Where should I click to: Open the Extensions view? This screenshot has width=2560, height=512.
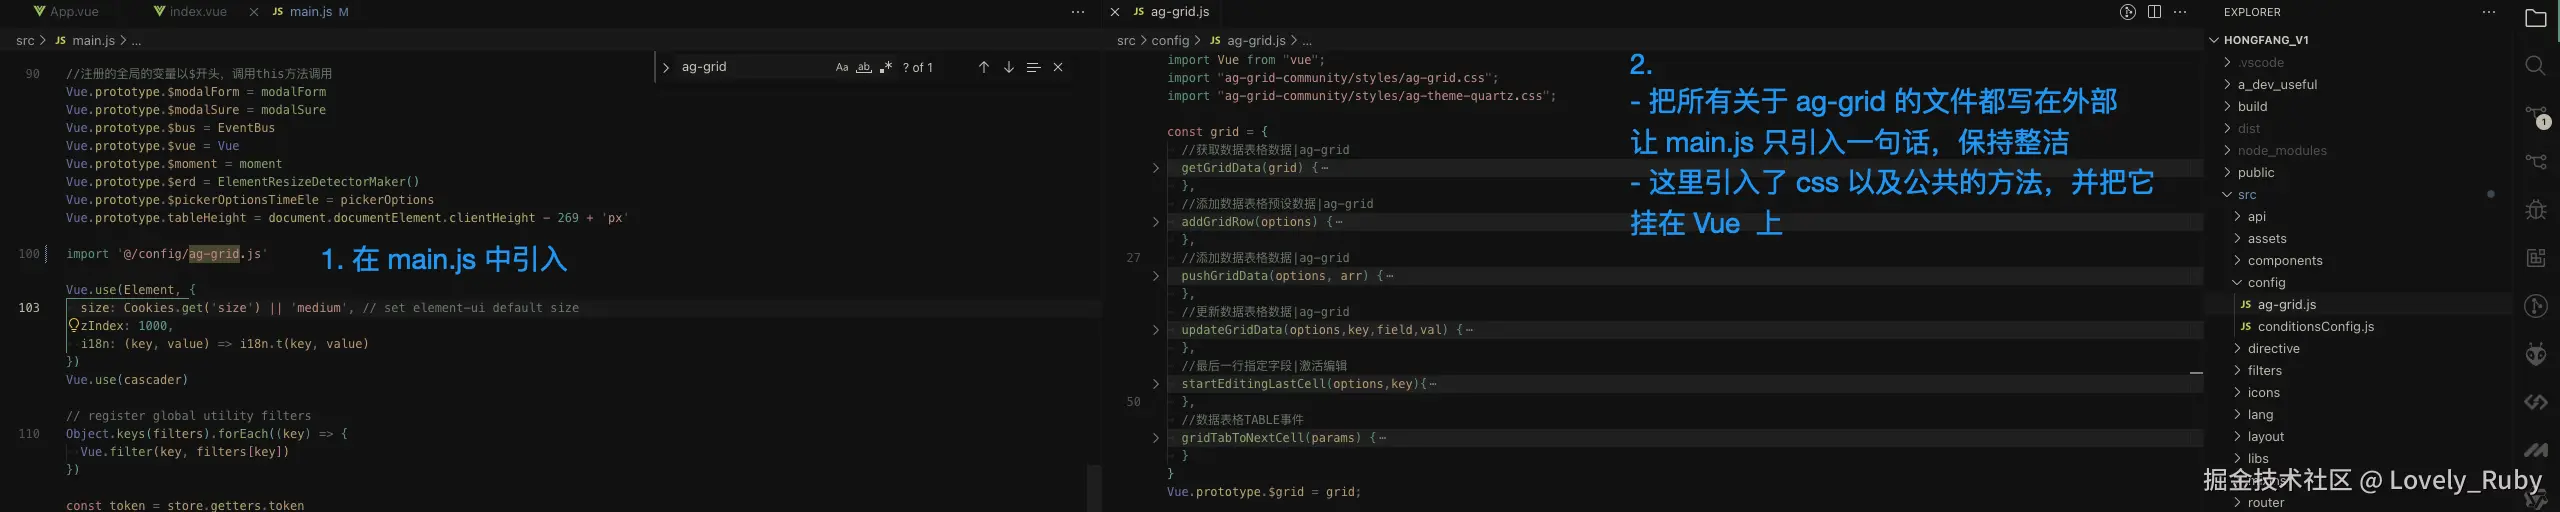[x=2535, y=258]
